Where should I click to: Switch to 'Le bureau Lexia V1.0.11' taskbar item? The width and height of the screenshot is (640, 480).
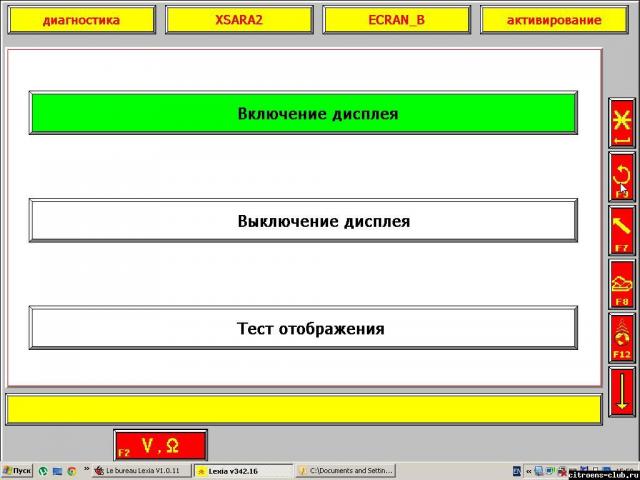click(x=142, y=471)
